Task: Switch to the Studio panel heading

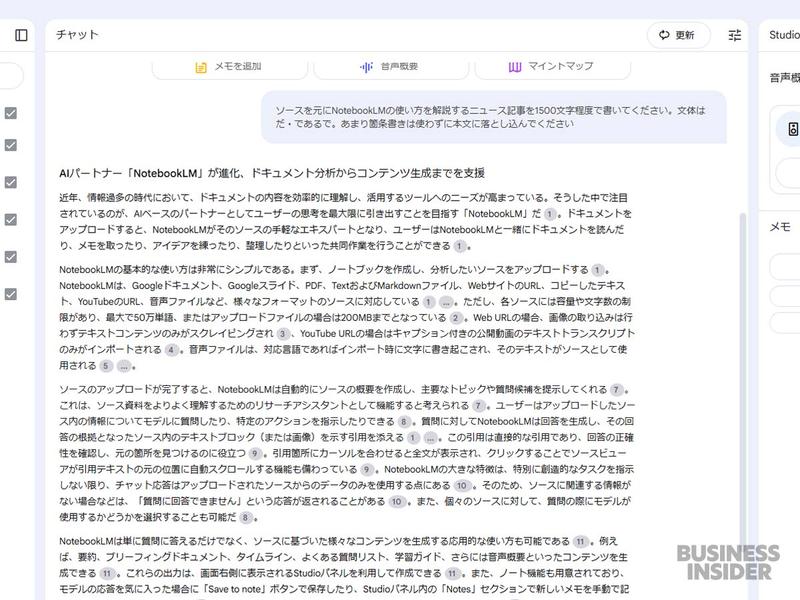Action: tap(784, 35)
